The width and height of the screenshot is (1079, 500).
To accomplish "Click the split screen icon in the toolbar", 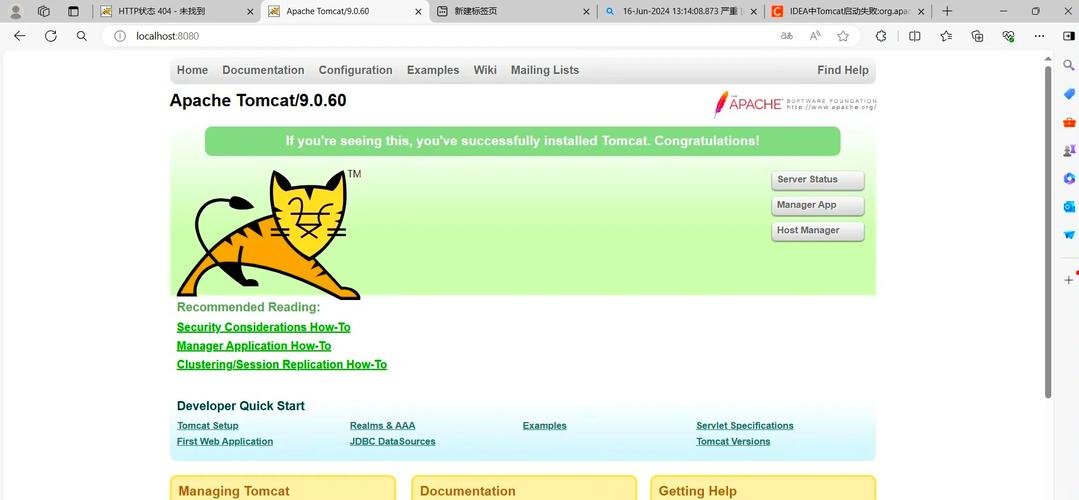I will click(x=914, y=36).
